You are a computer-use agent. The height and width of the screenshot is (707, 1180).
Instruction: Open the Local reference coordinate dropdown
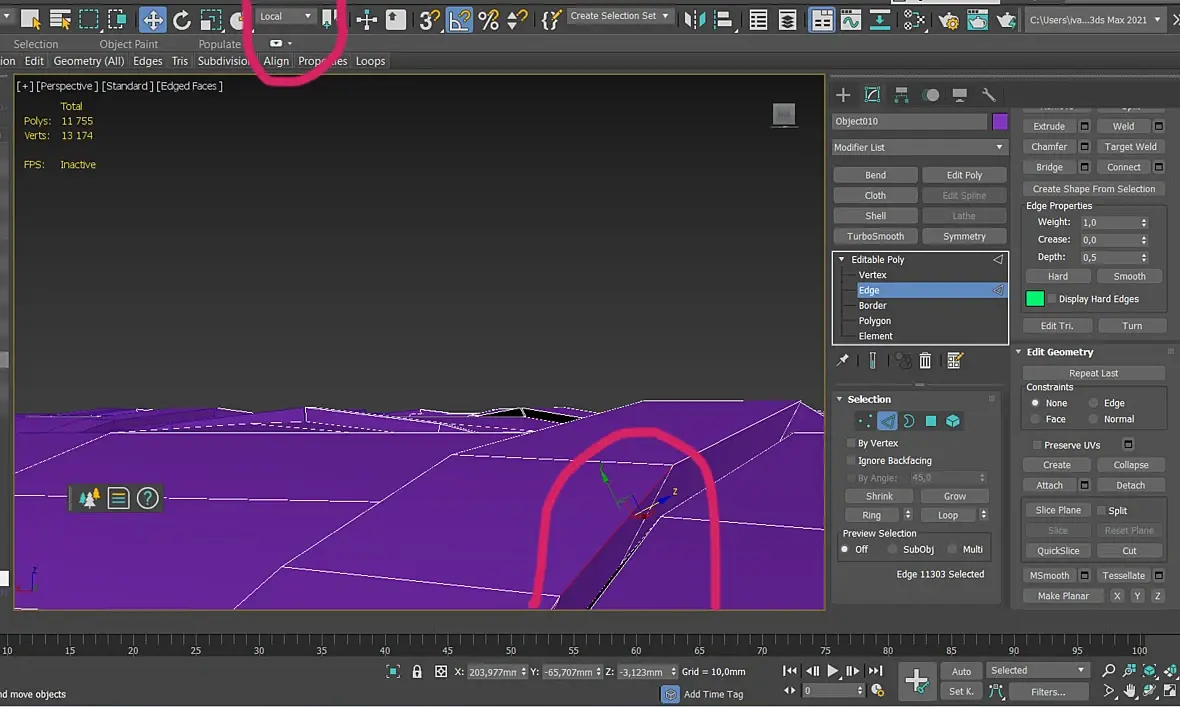[286, 16]
